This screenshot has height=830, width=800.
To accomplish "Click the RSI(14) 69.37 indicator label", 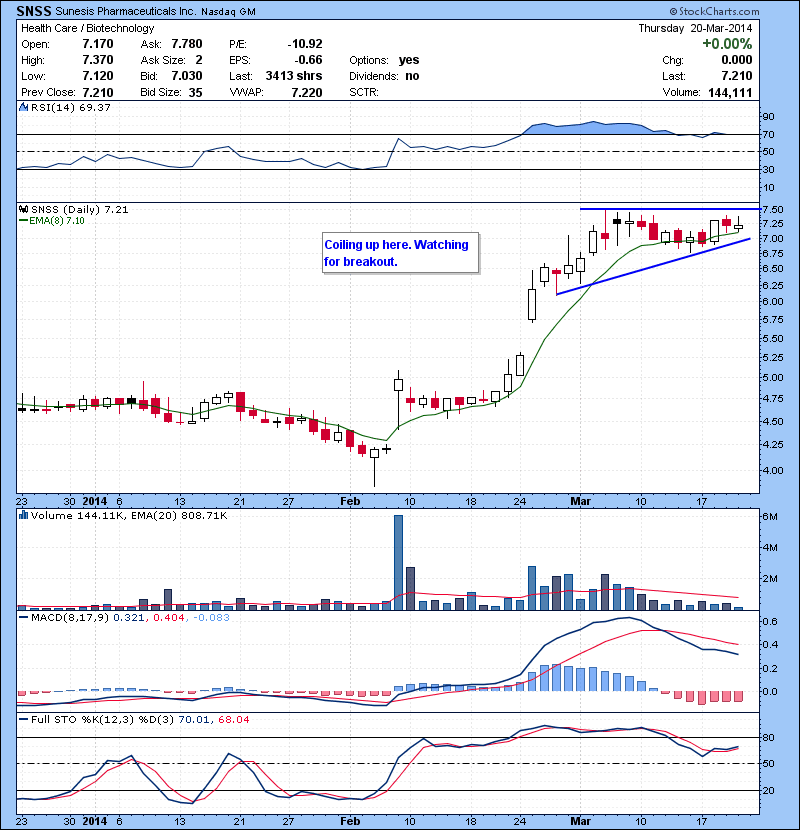I will 70,107.
